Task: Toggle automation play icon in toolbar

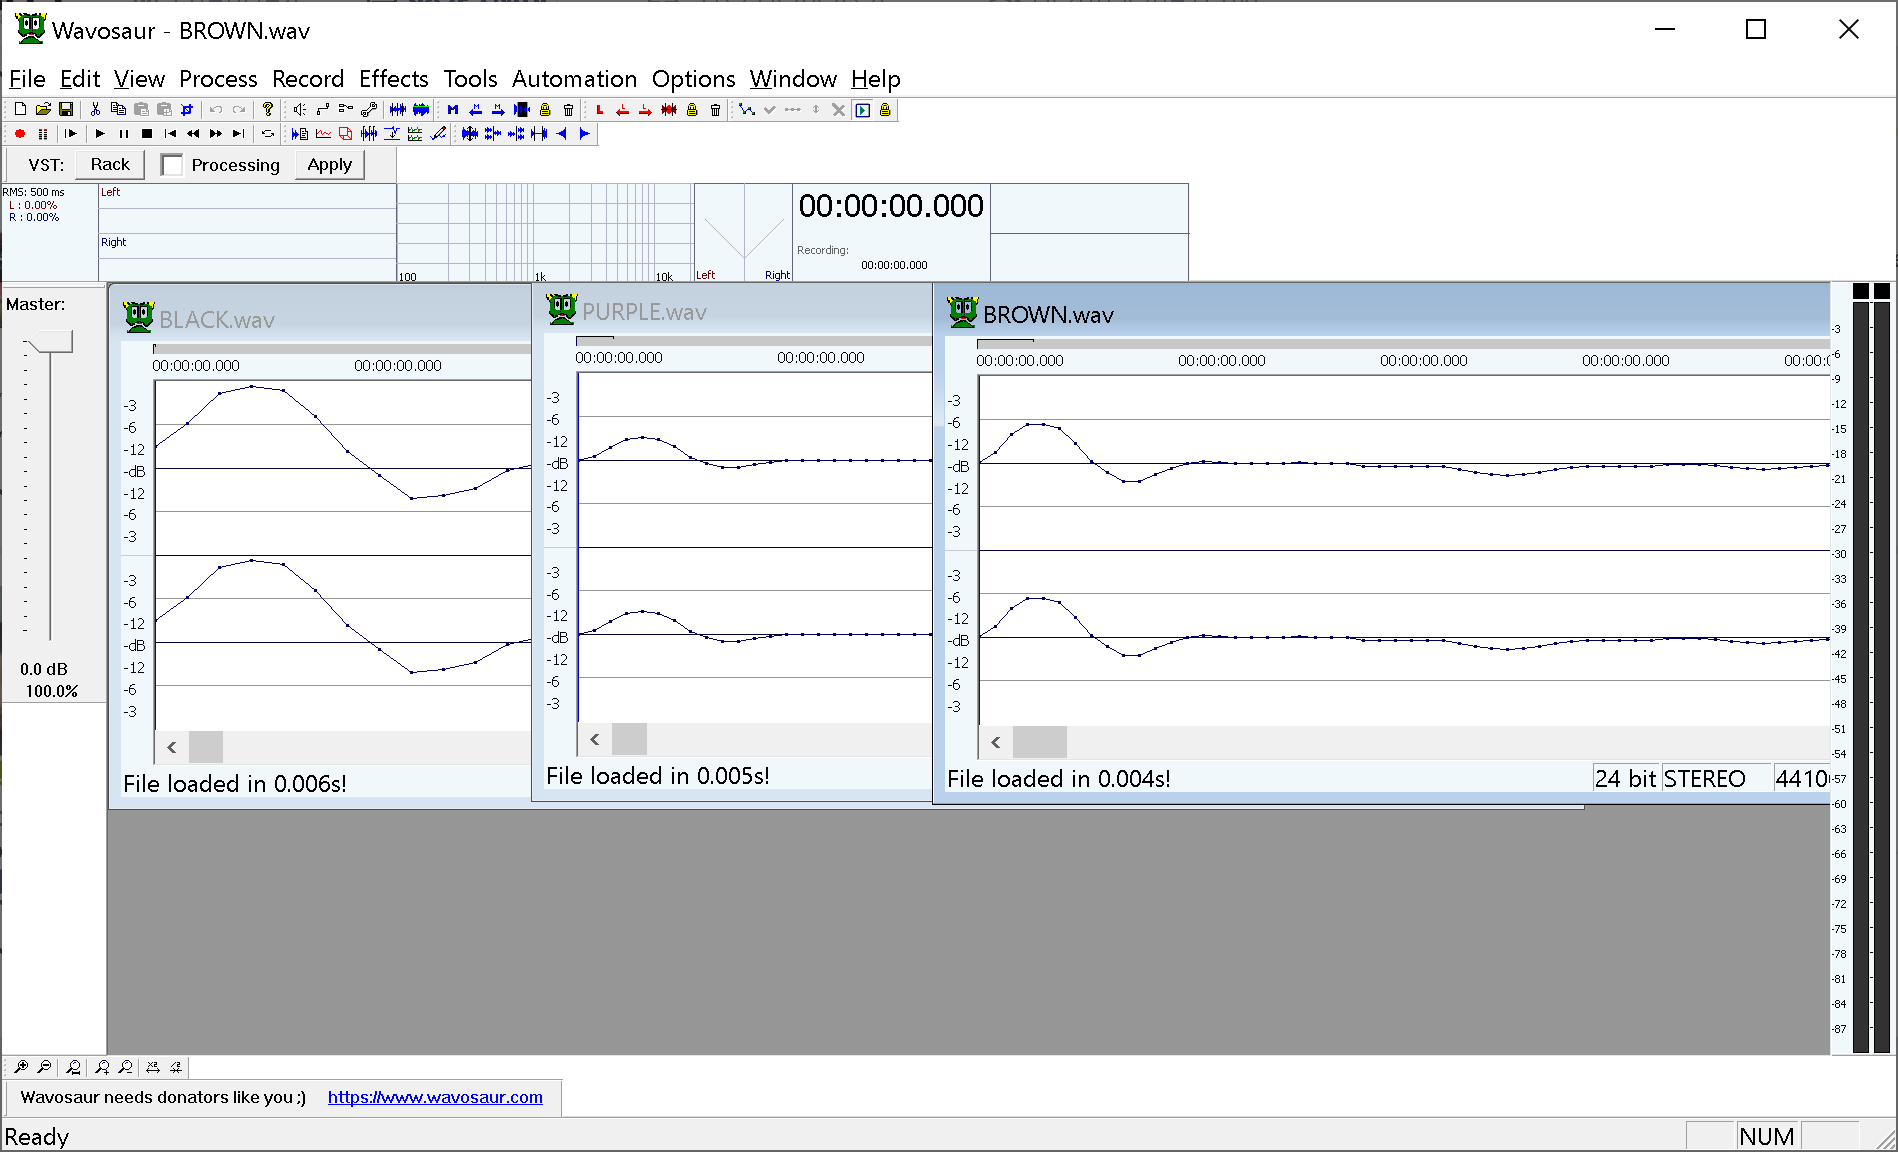Action: pyautogui.click(x=862, y=110)
